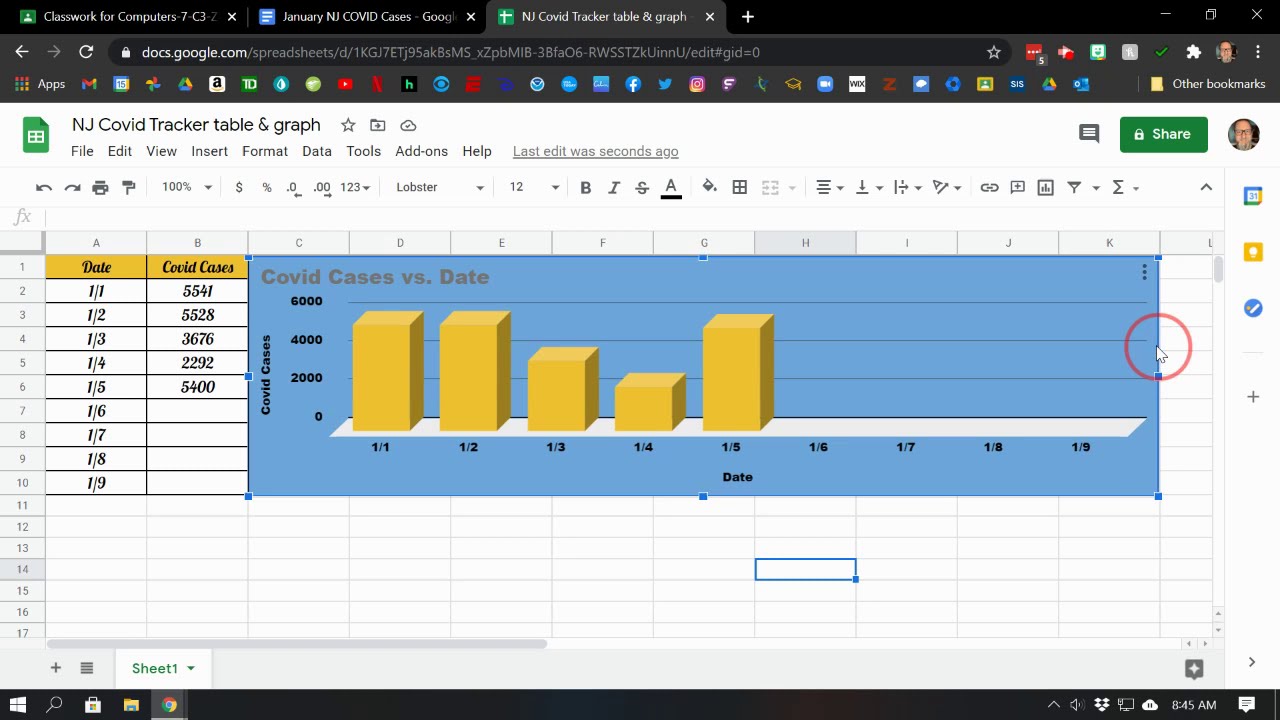This screenshot has width=1280, height=720.
Task: Open comment history icon
Action: pos(1089,134)
